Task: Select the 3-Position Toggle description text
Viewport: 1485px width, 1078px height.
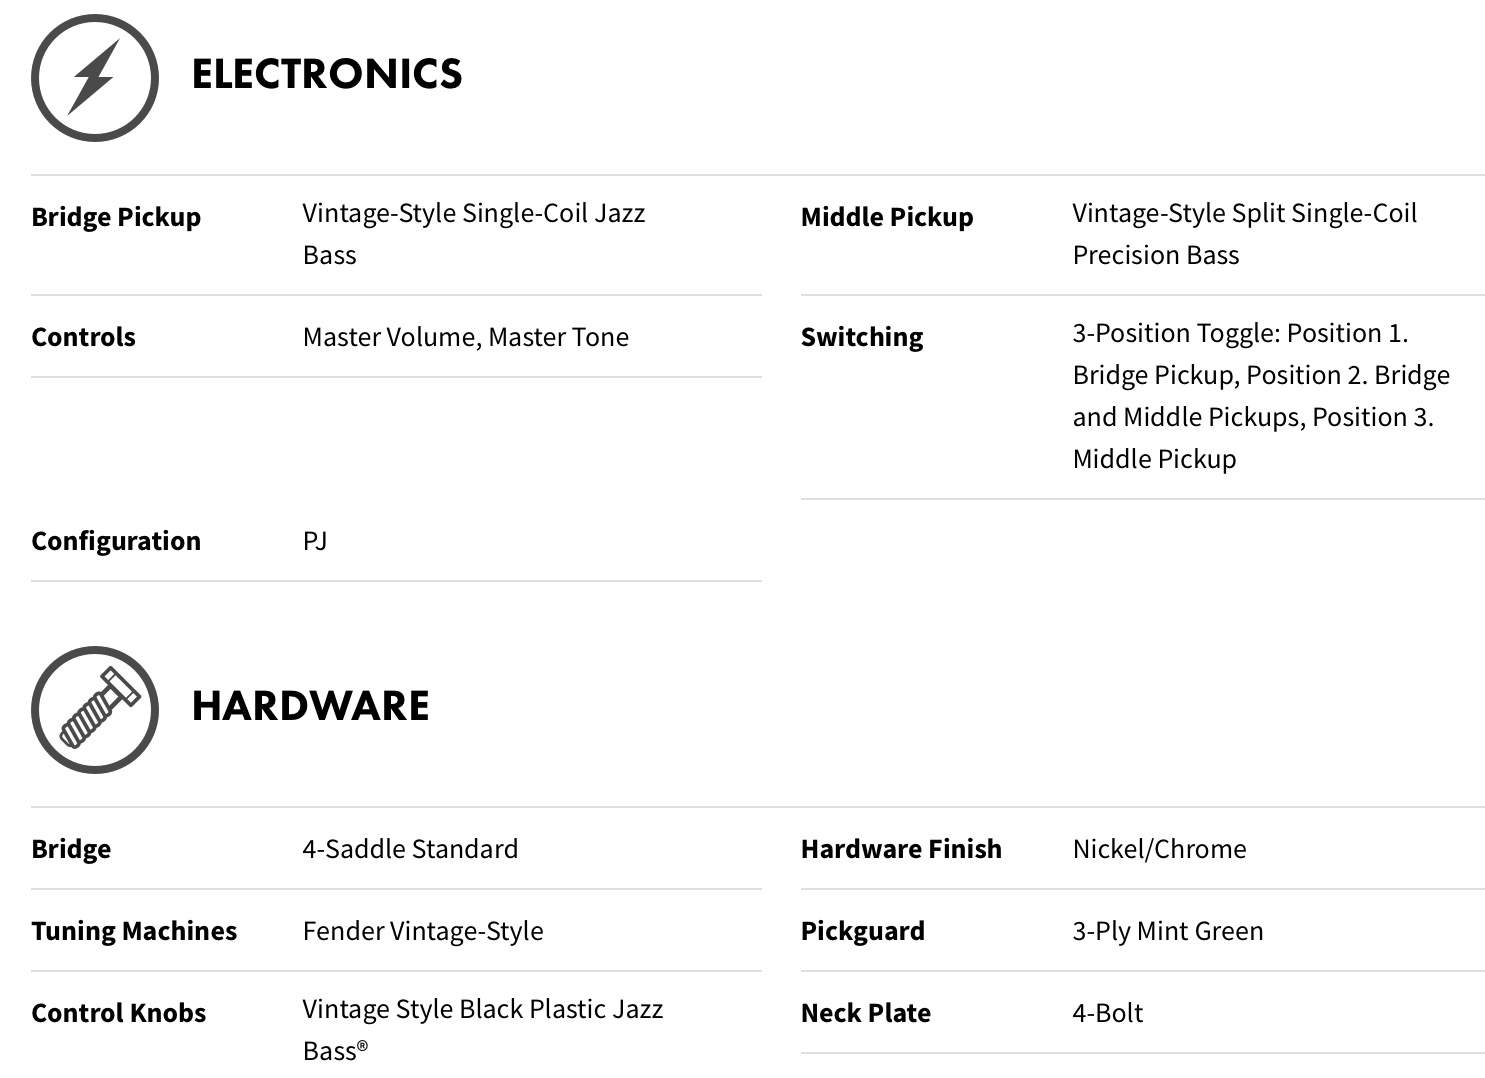Action: (x=1261, y=396)
